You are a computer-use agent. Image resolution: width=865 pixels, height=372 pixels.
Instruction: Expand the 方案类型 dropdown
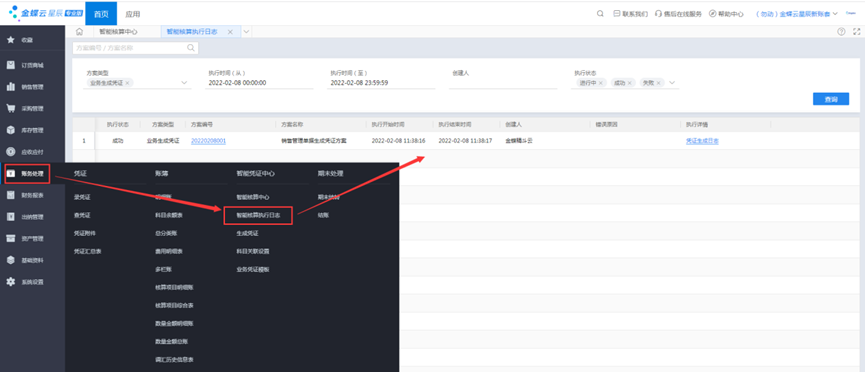pos(184,83)
